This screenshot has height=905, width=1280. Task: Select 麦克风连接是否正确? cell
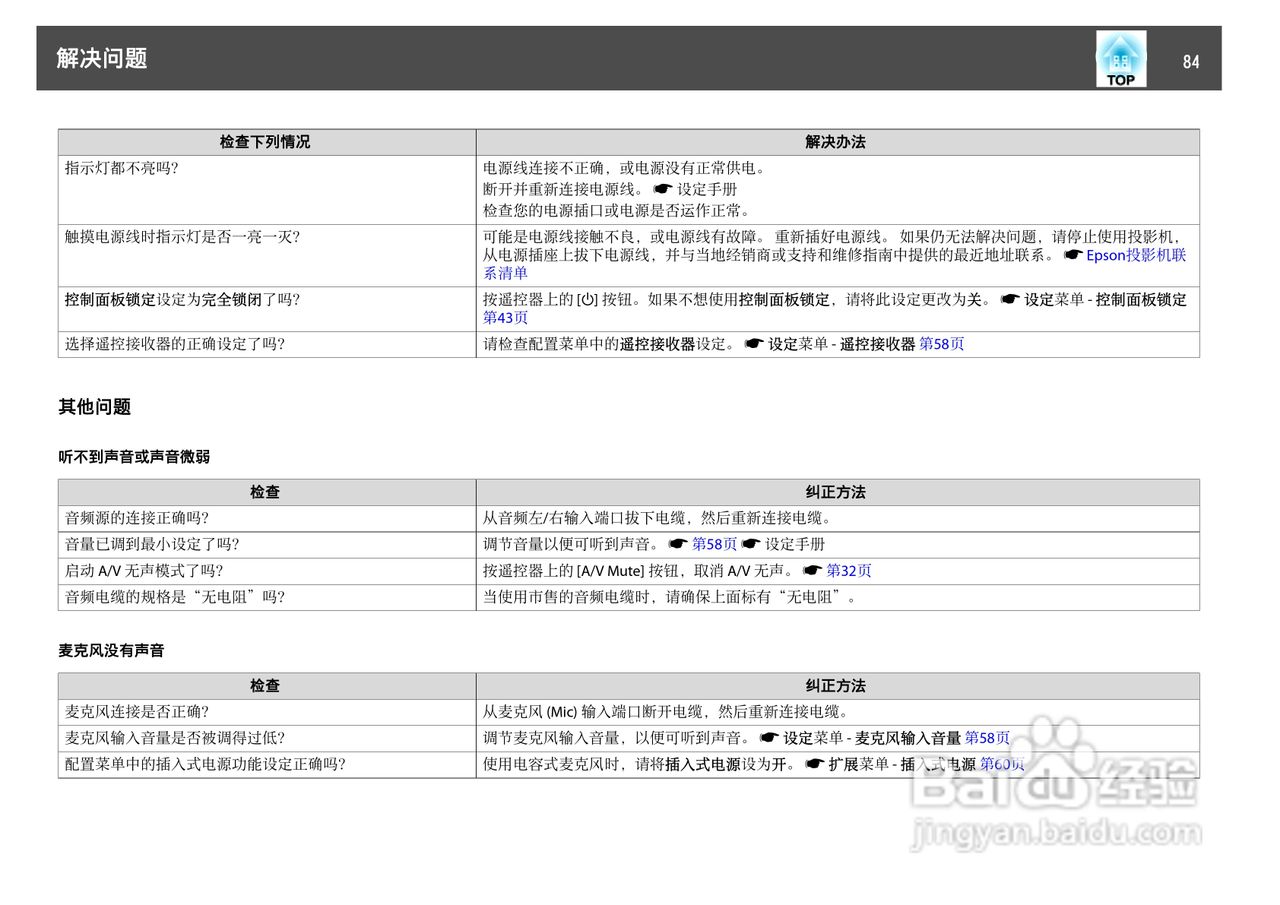266,712
